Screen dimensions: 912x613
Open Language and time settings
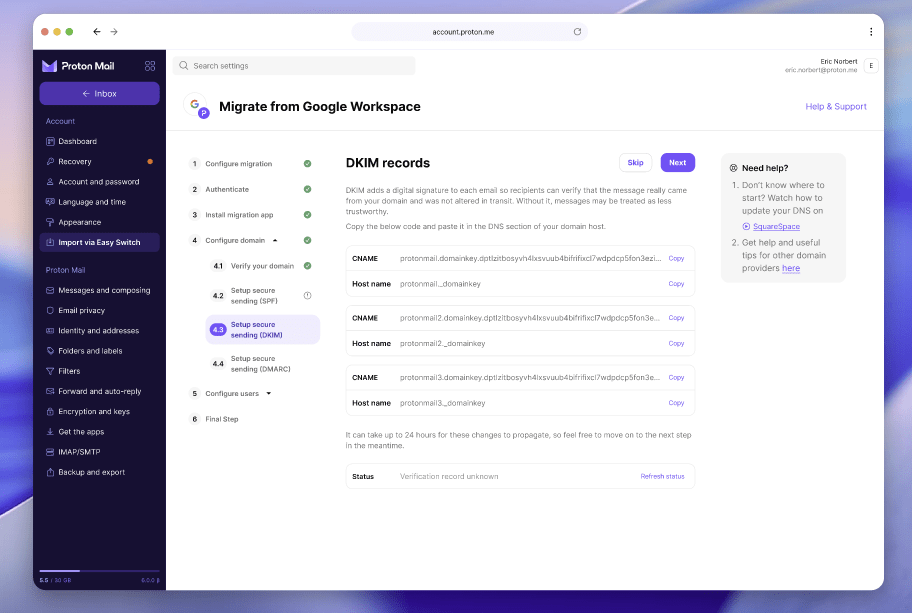pos(99,202)
